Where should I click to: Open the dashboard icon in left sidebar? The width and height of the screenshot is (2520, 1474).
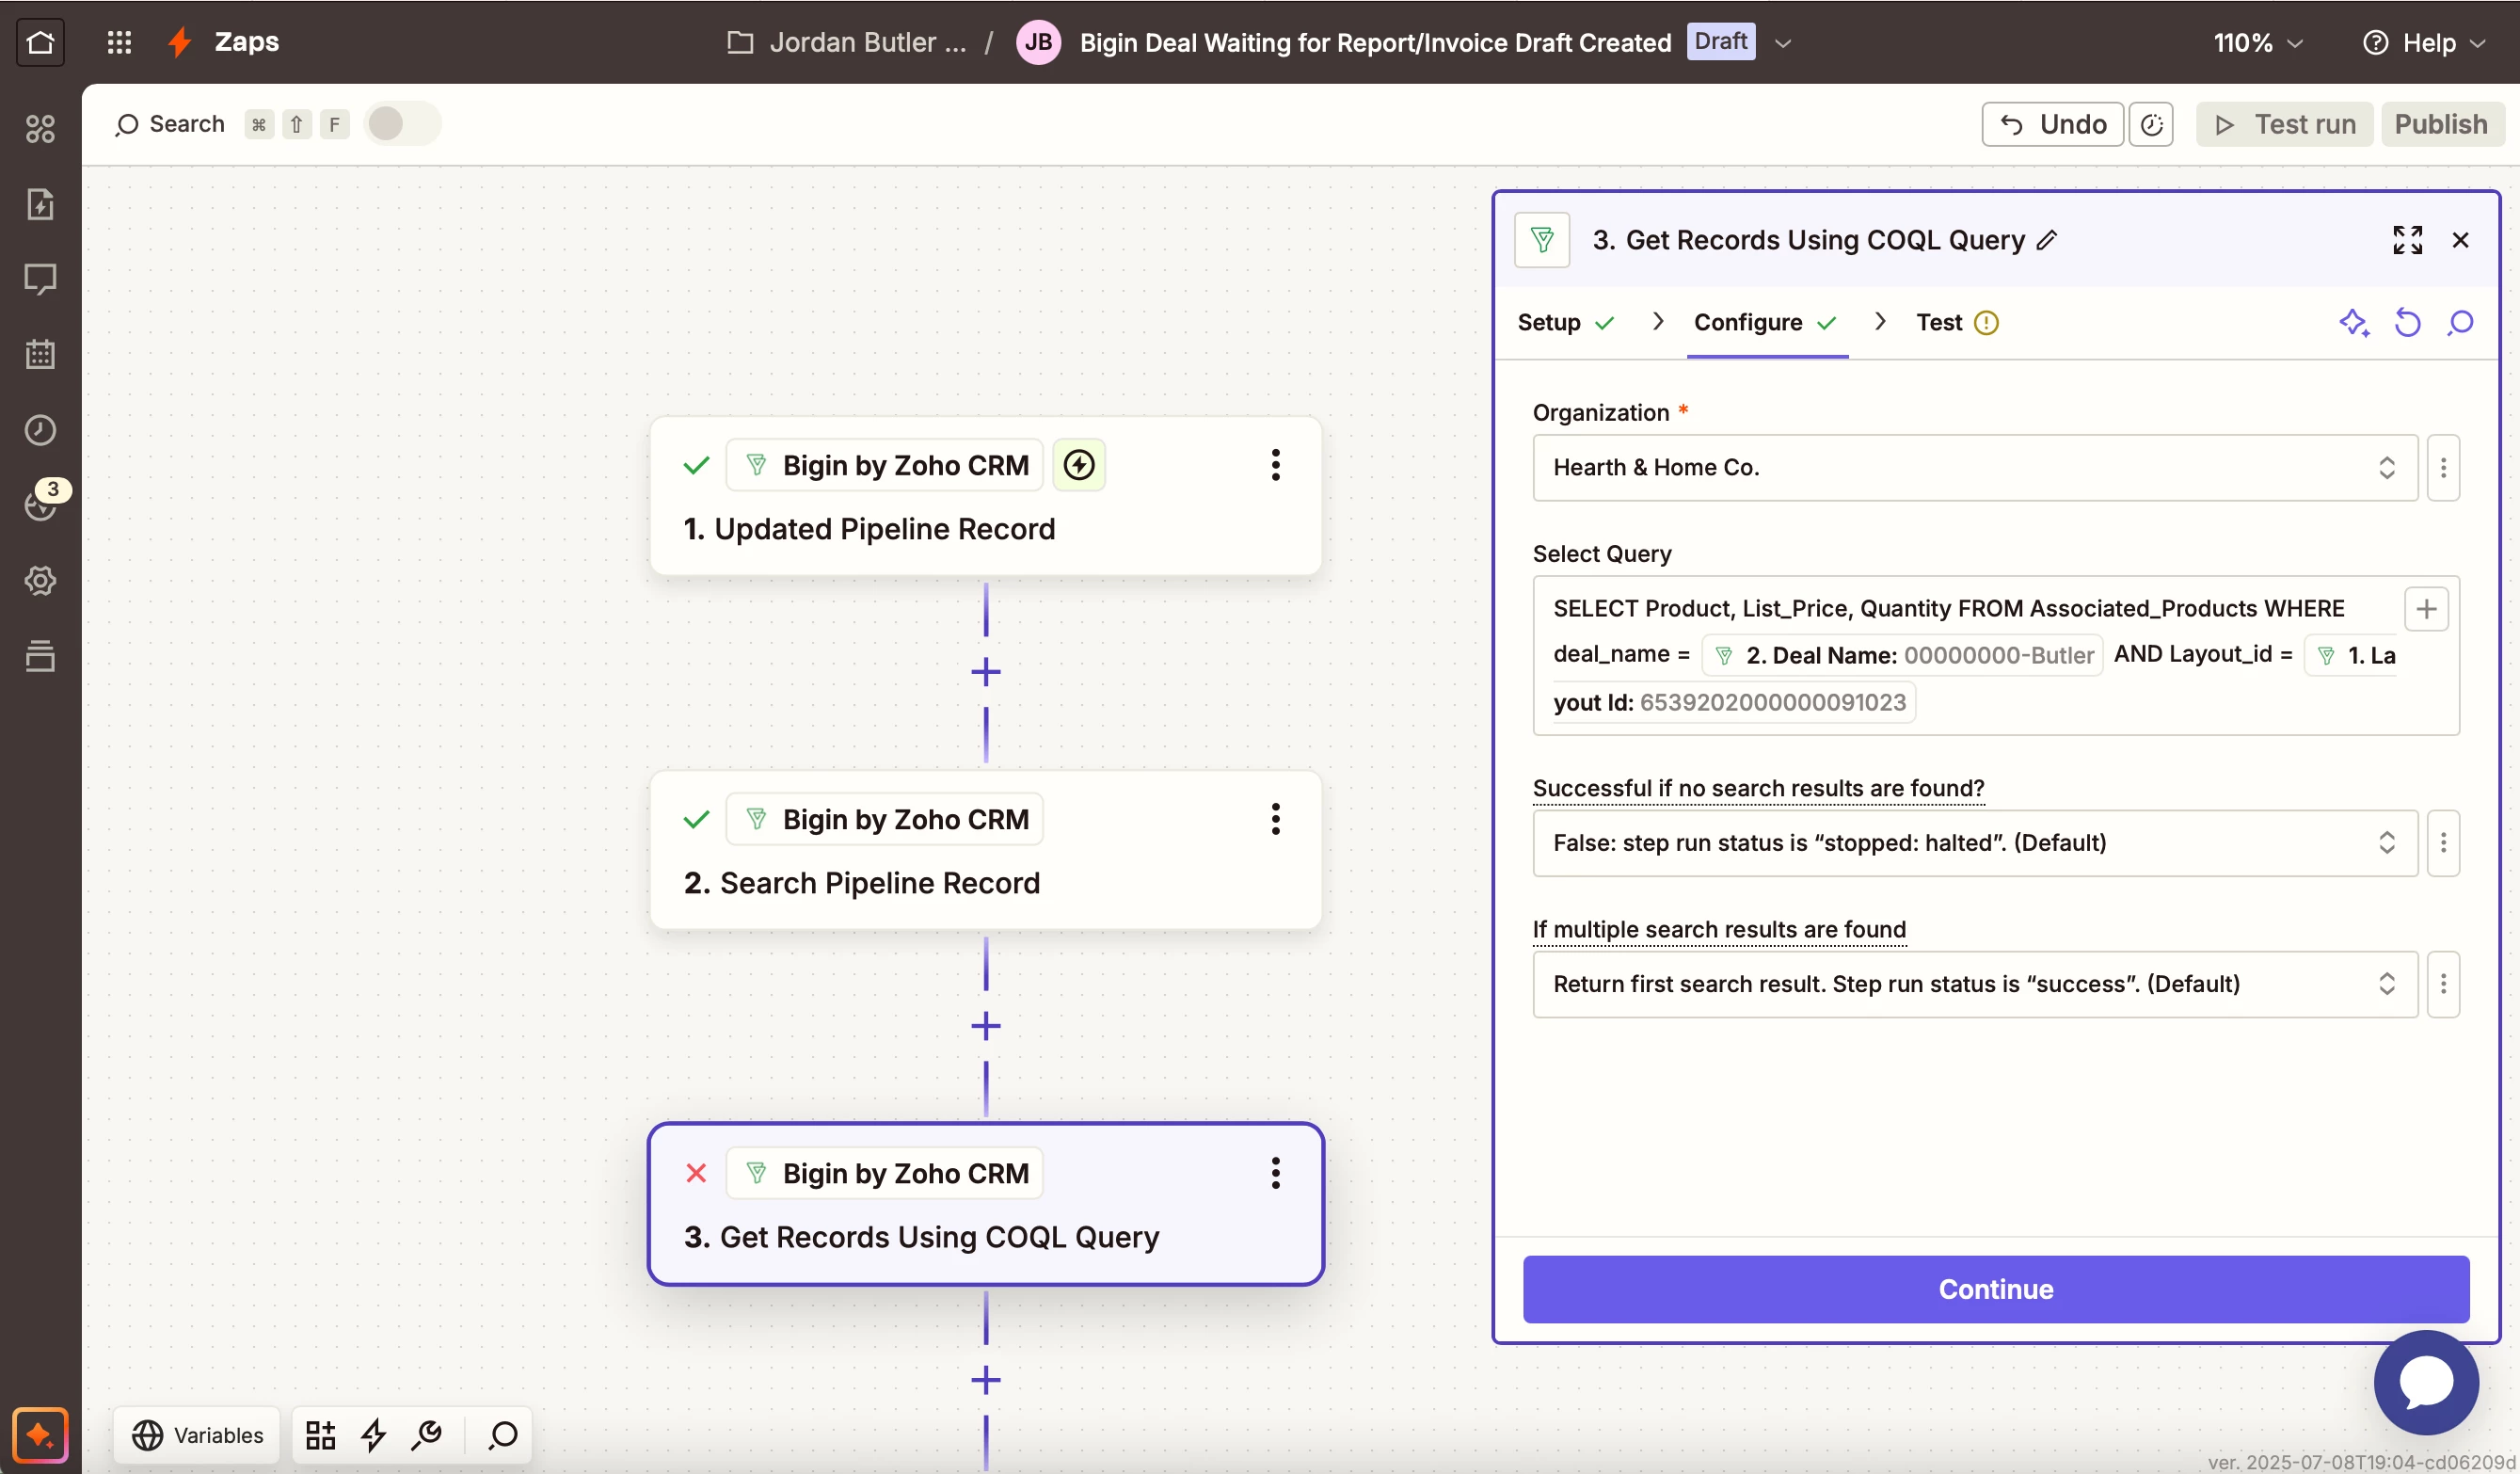tap(40, 129)
